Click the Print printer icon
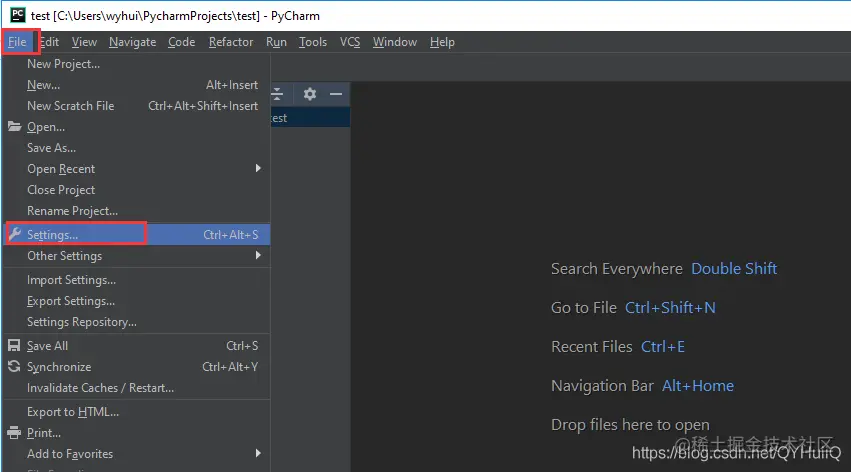The width and height of the screenshot is (851, 472). click(14, 433)
